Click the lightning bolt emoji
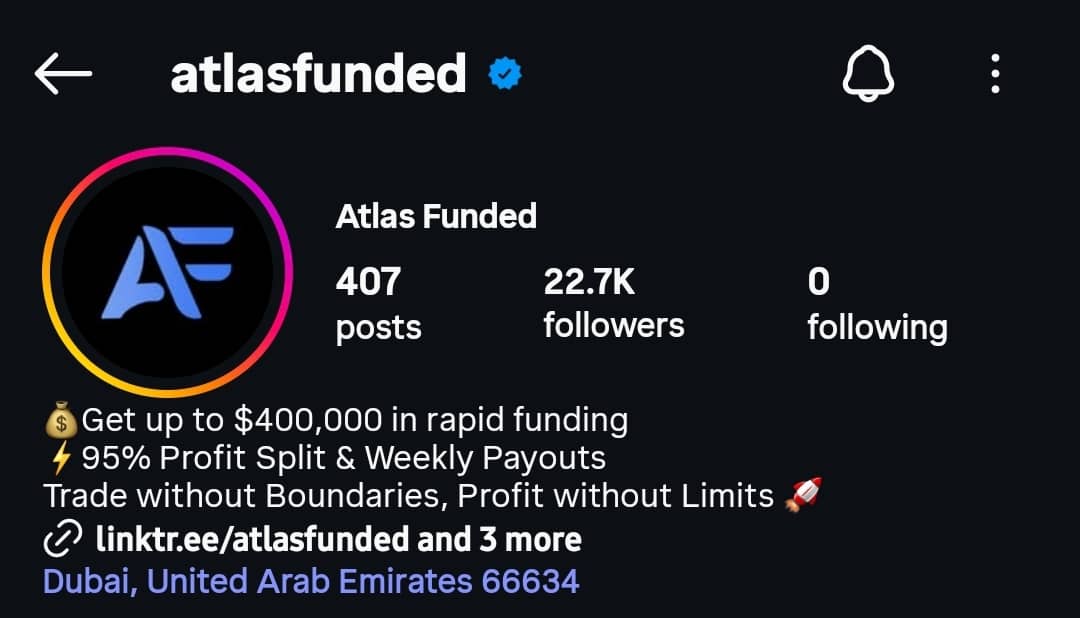Image resolution: width=1080 pixels, height=618 pixels. coord(61,458)
